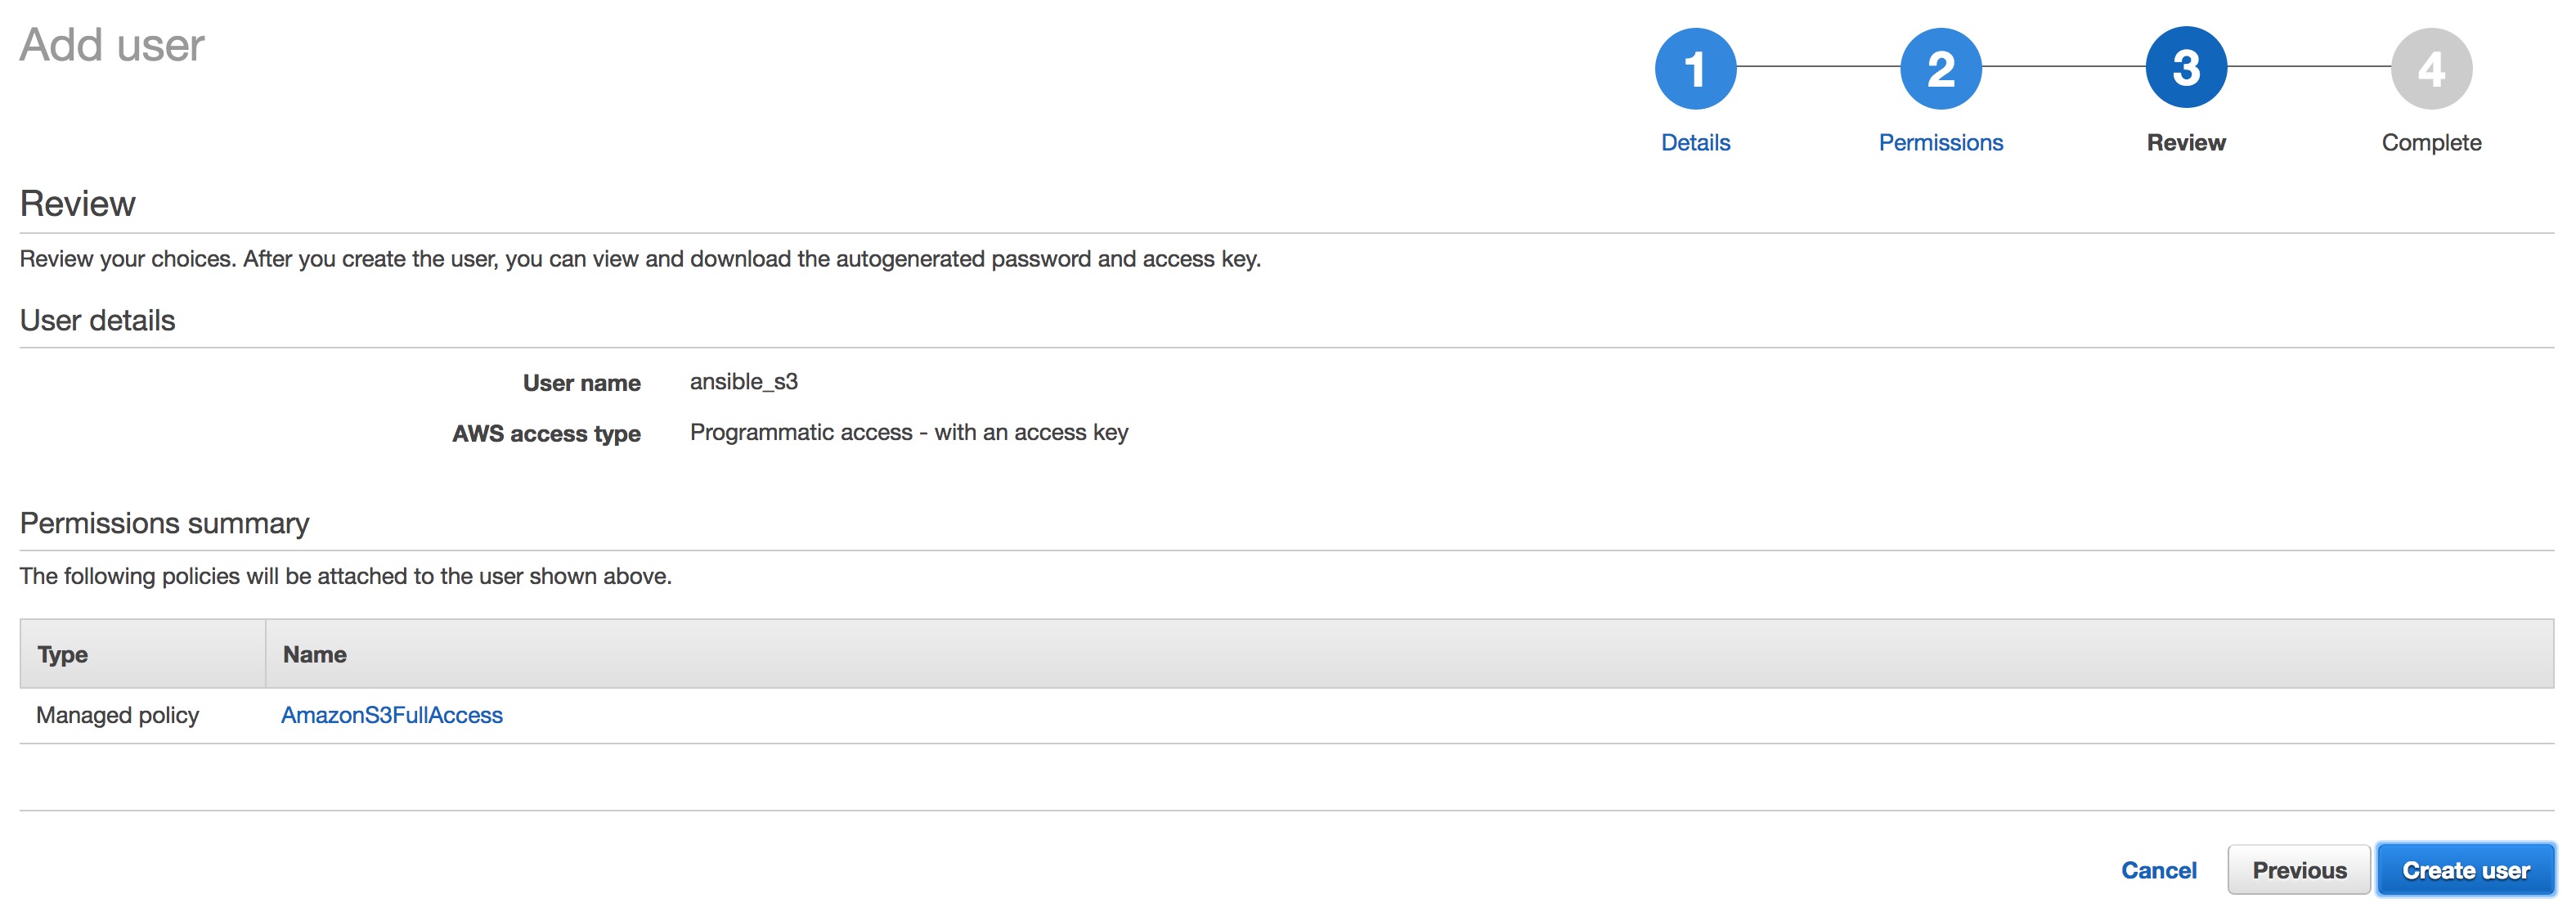The height and width of the screenshot is (921, 2576).
Task: Open the AmazonS3FullAccess policy link
Action: tap(391, 715)
